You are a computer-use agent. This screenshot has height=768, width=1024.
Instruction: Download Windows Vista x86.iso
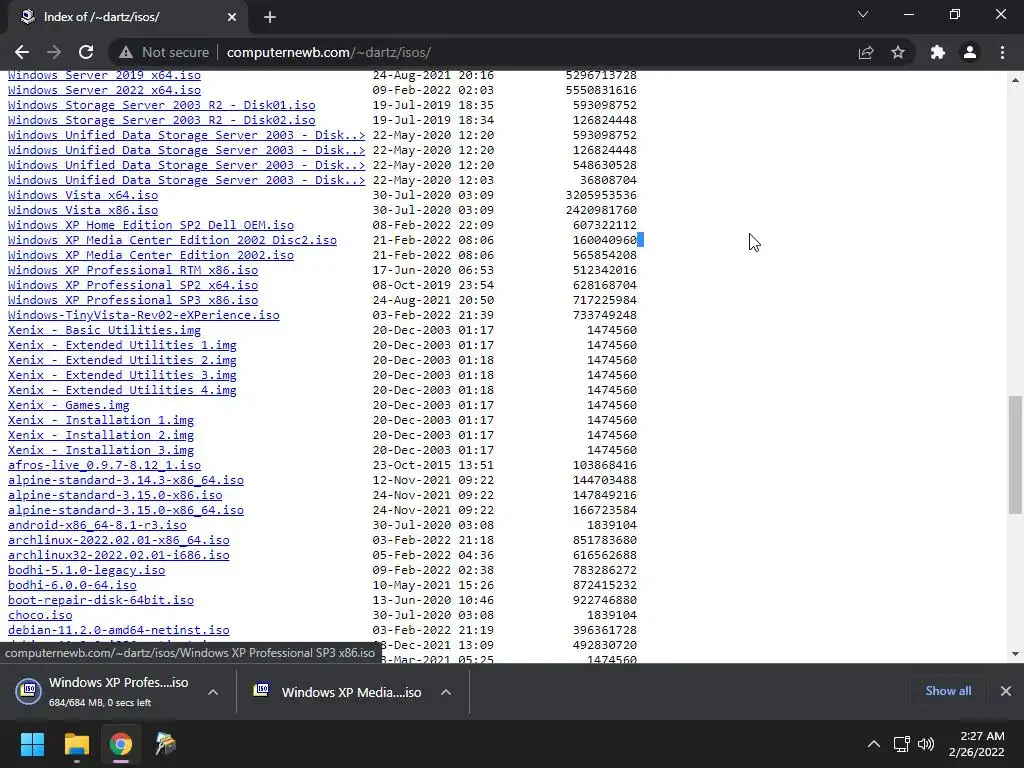click(x=83, y=210)
